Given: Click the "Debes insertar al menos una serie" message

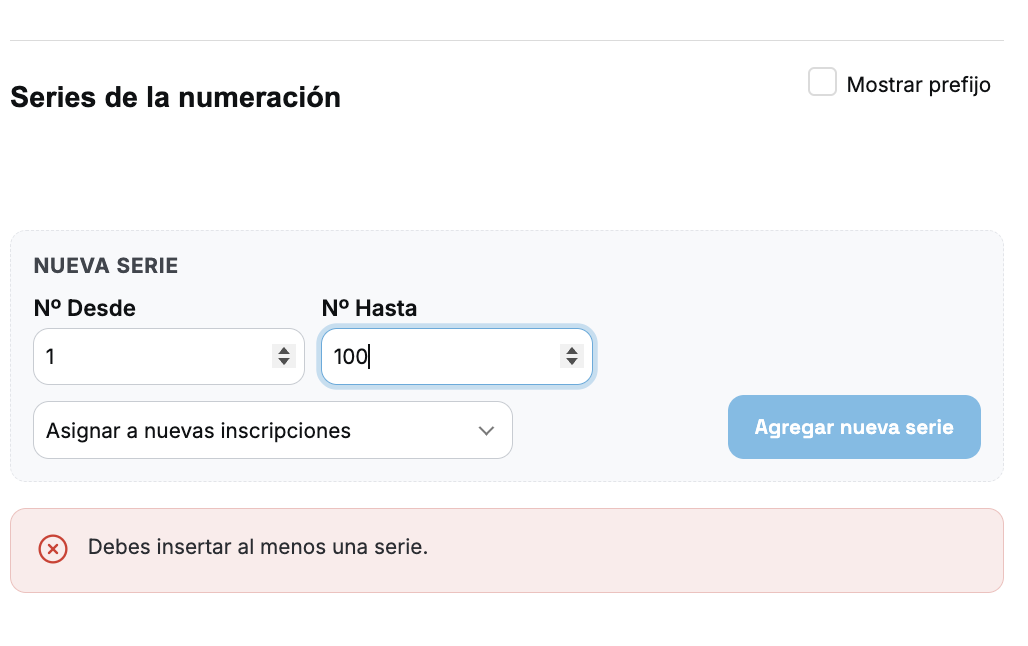Looking at the screenshot, I should (258, 547).
